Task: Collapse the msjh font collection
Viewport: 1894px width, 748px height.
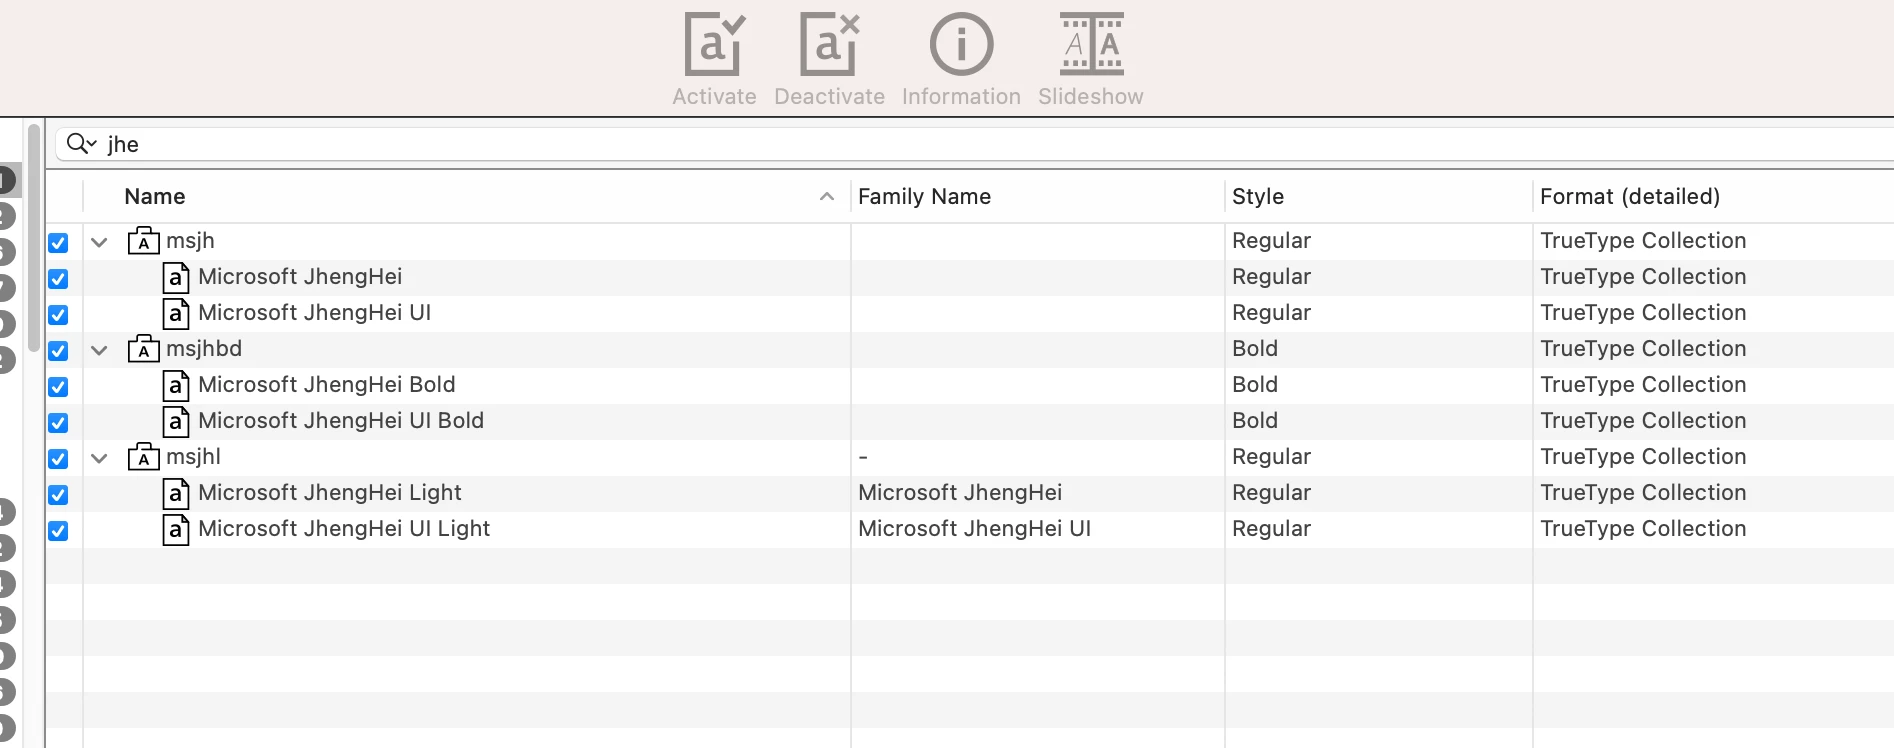Action: [x=99, y=242]
